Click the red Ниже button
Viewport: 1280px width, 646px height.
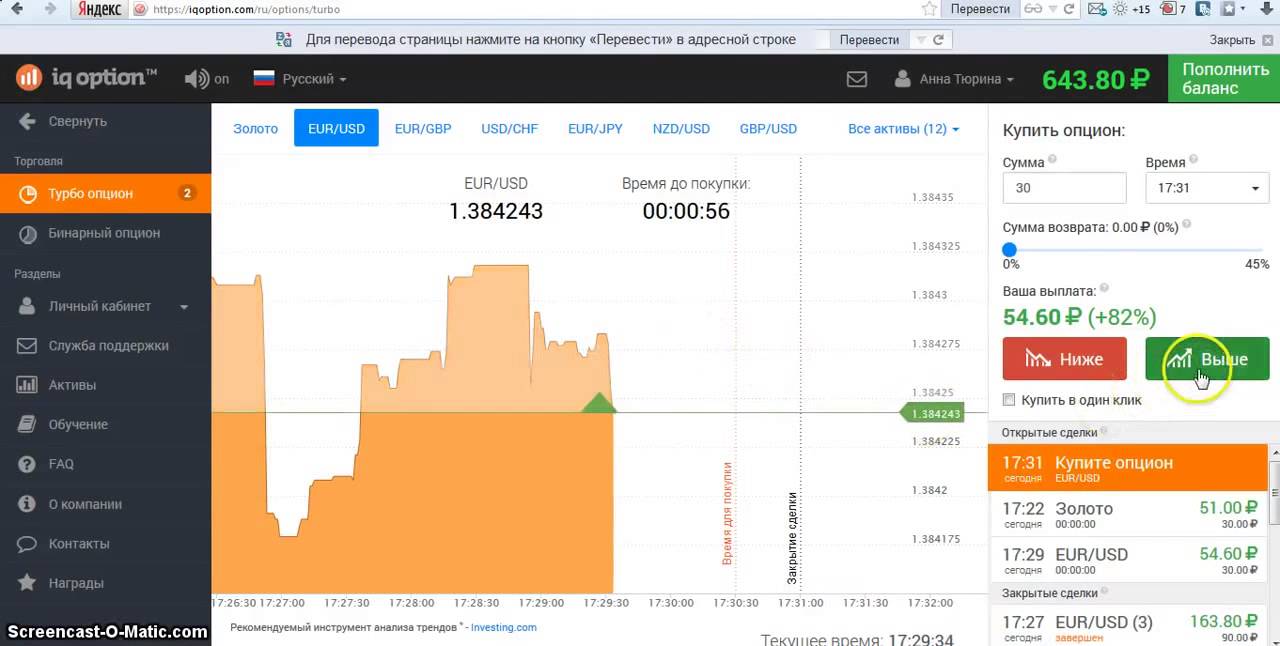(x=1065, y=359)
